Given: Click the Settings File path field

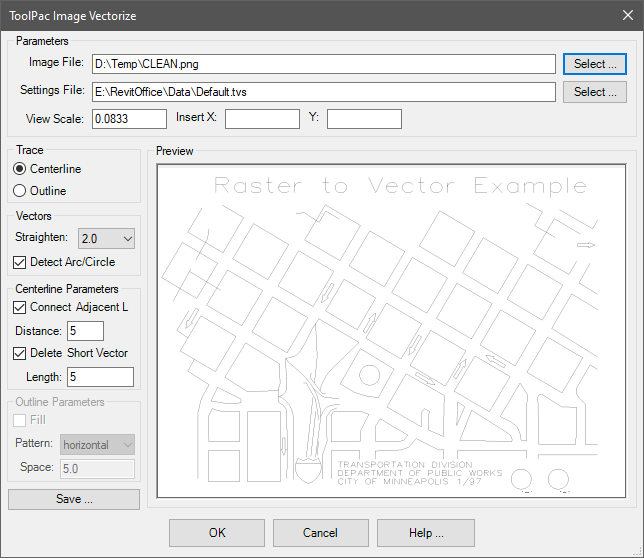Looking at the screenshot, I should 324,92.
